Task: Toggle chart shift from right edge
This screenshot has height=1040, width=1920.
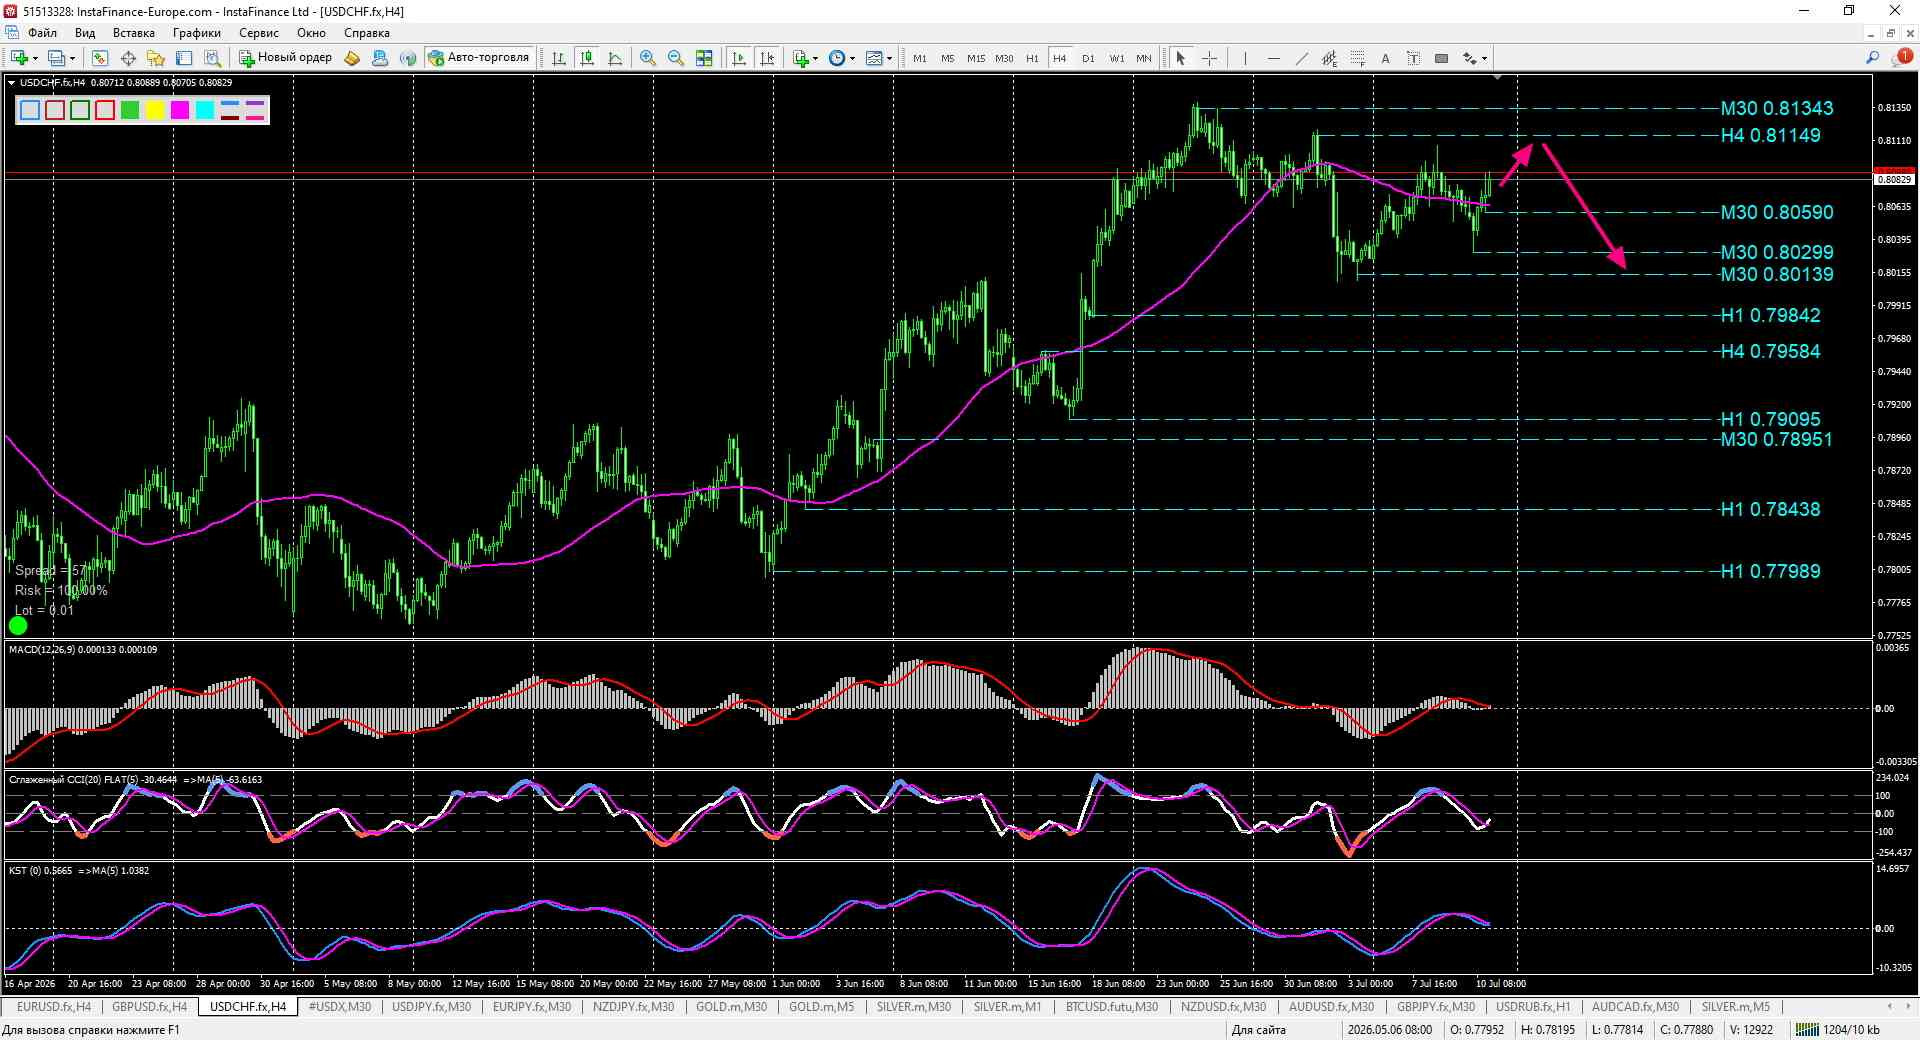Action: pos(767,58)
